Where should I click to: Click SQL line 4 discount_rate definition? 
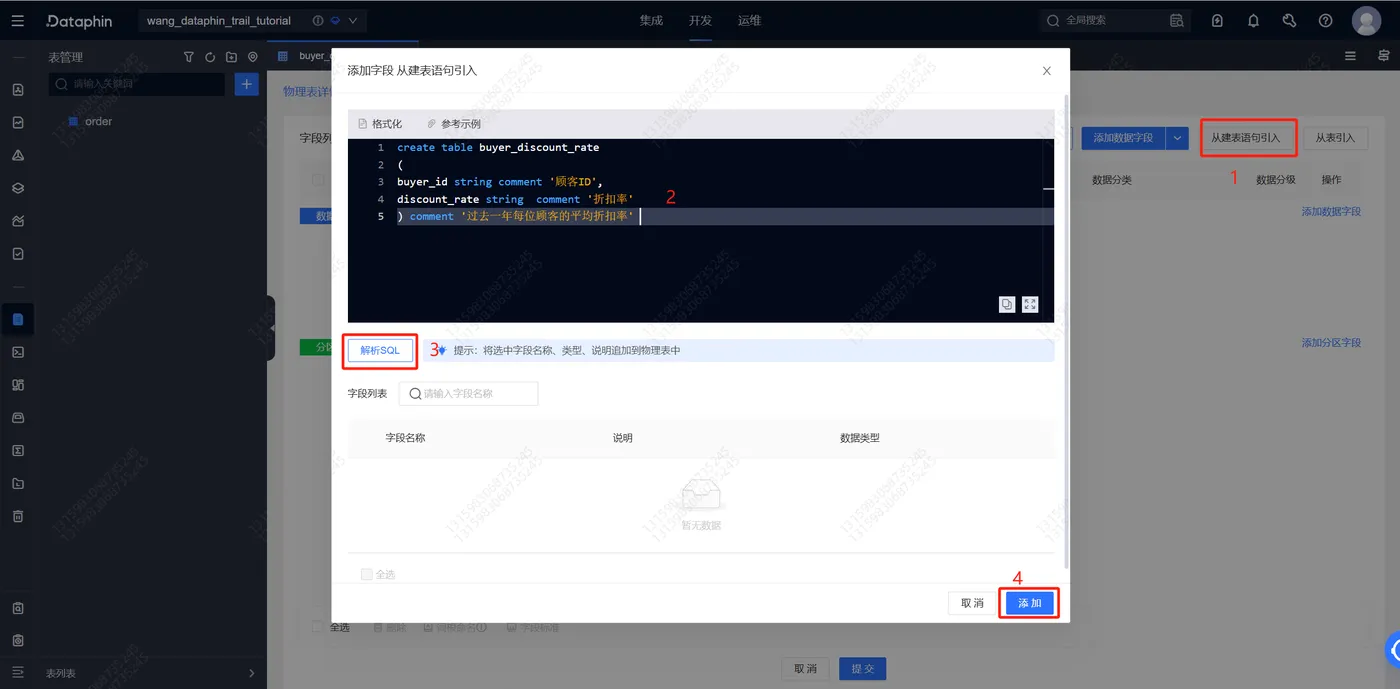click(x=515, y=199)
